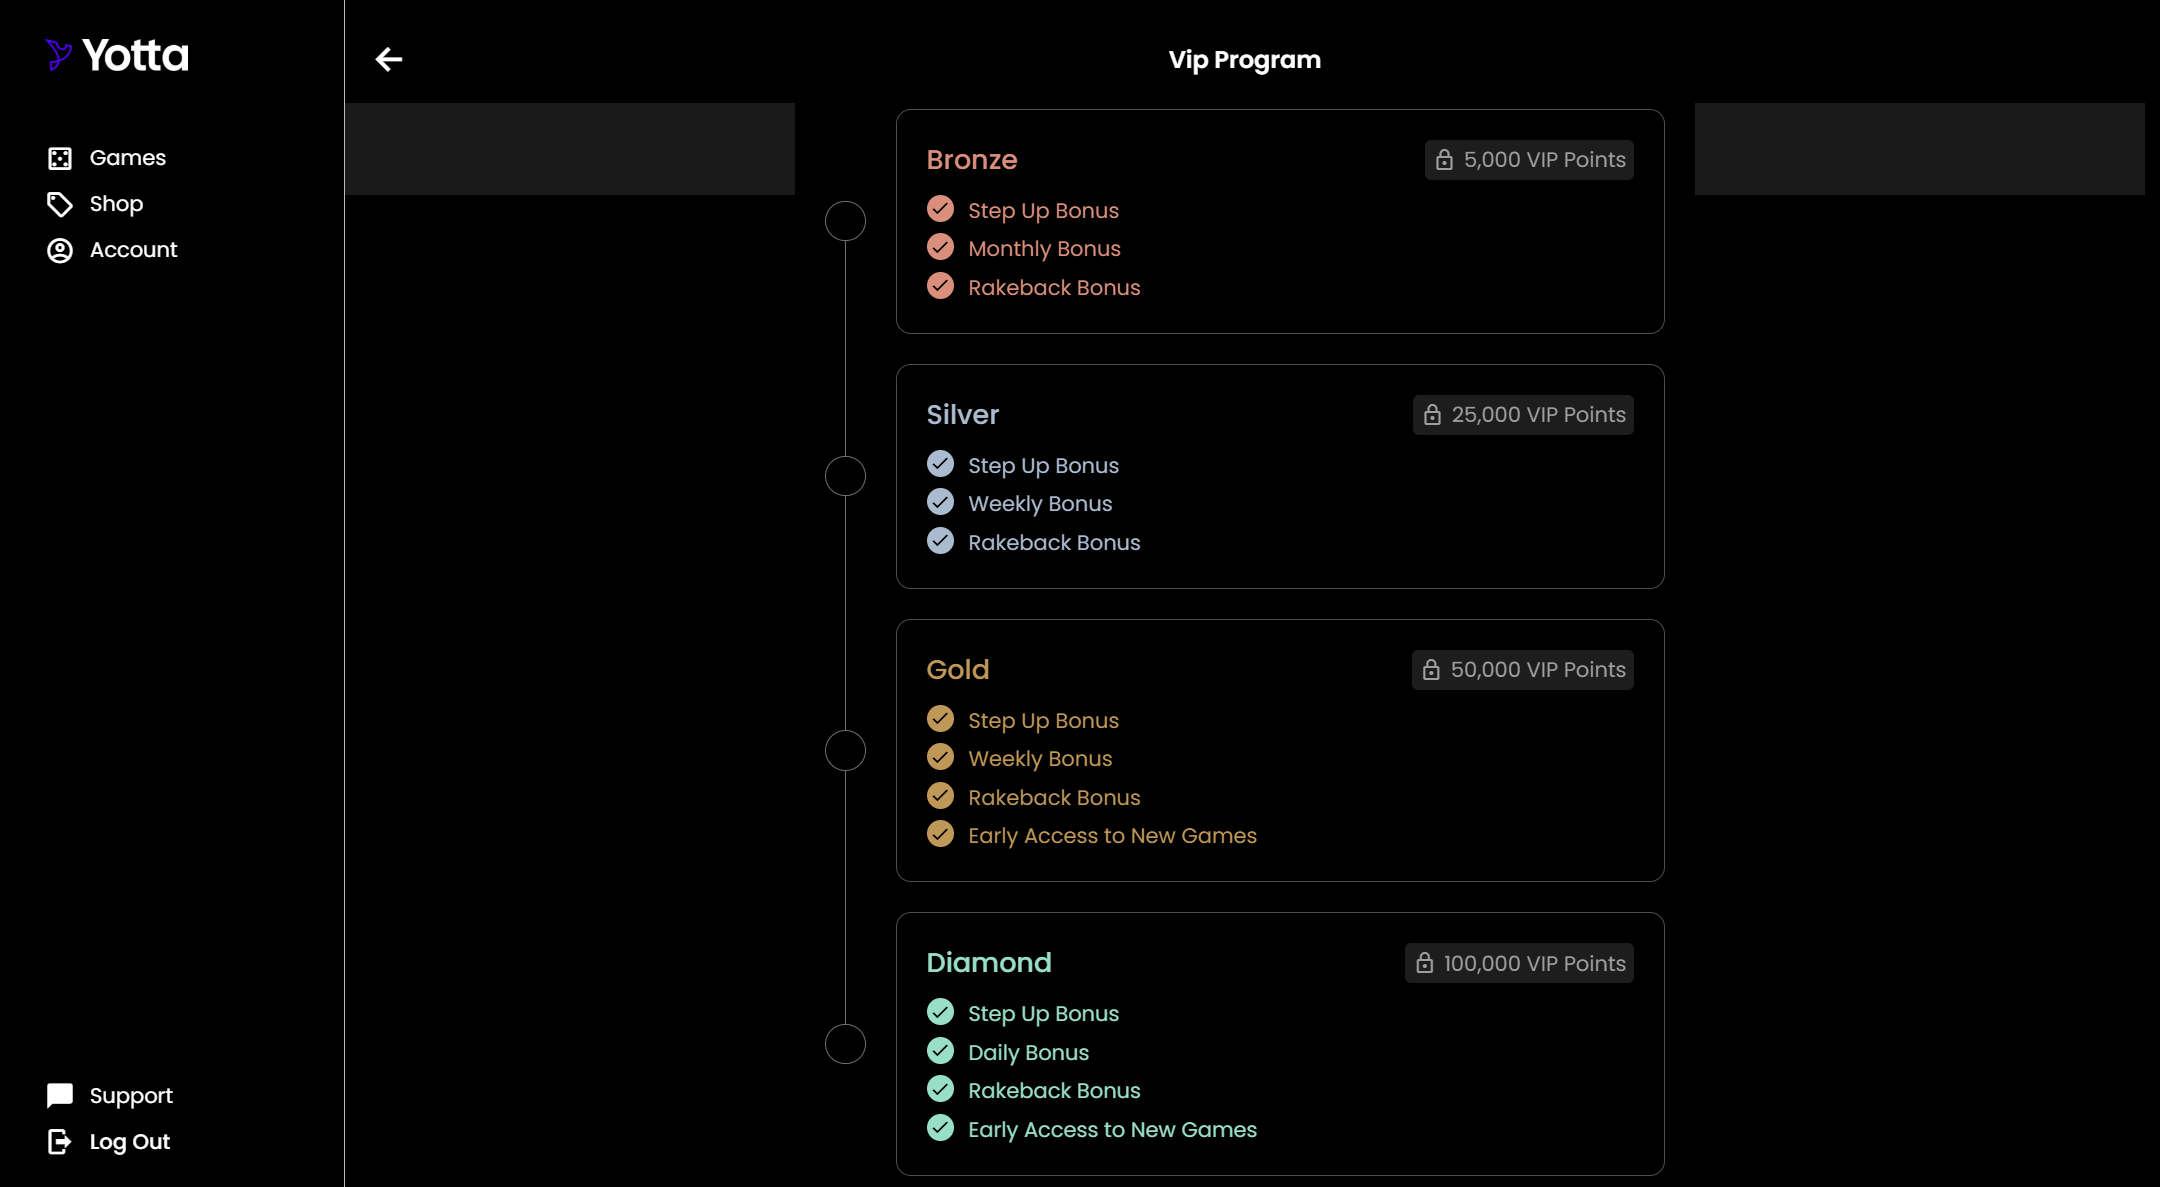Viewport: 2160px width, 1187px height.
Task: Click the 100,000 VIP Points badge
Action: (1519, 963)
